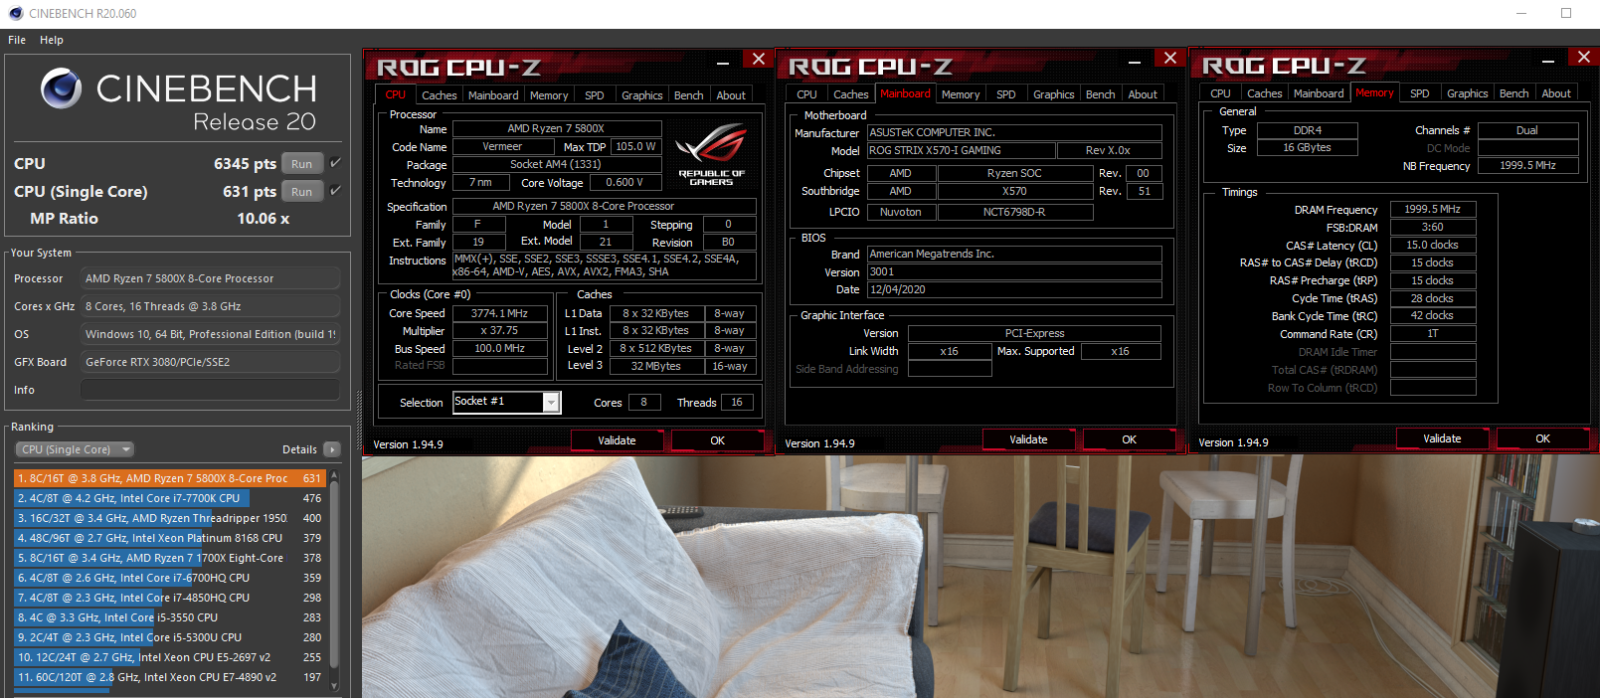Click CAS# Latency value 15.0 clocks
The width and height of the screenshot is (1600, 698).
[1433, 245]
